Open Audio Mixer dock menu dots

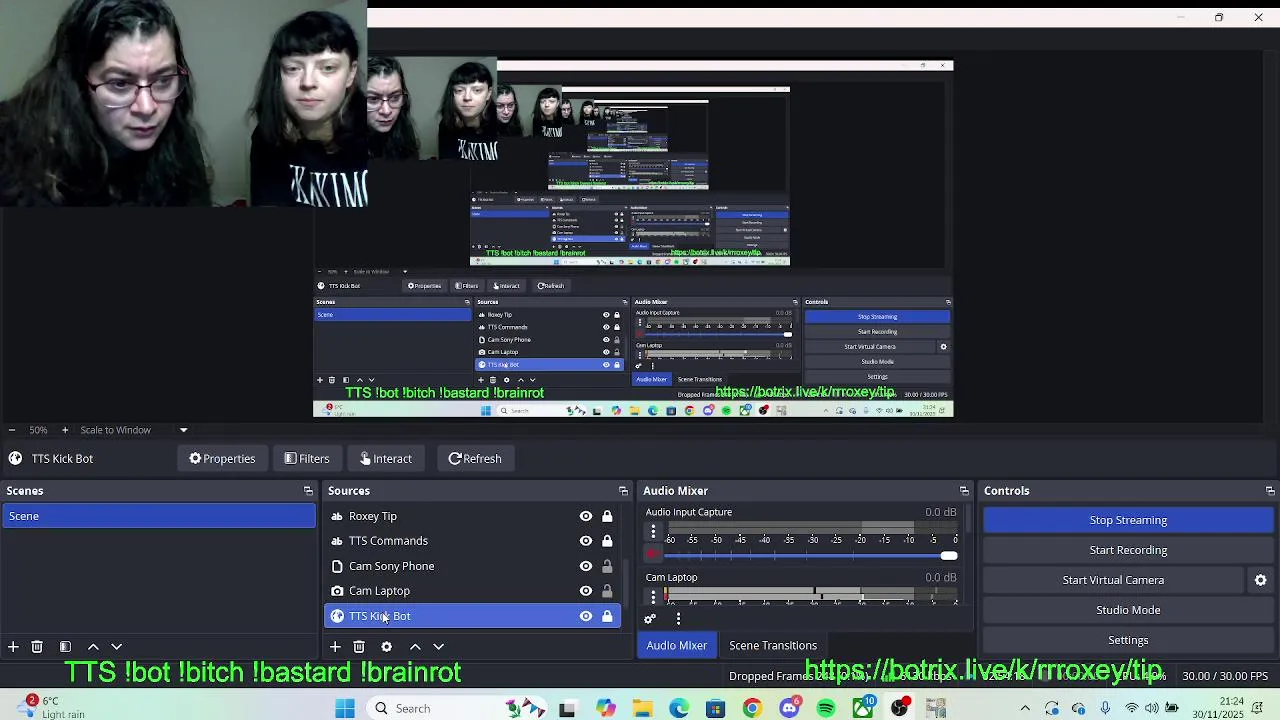point(678,619)
